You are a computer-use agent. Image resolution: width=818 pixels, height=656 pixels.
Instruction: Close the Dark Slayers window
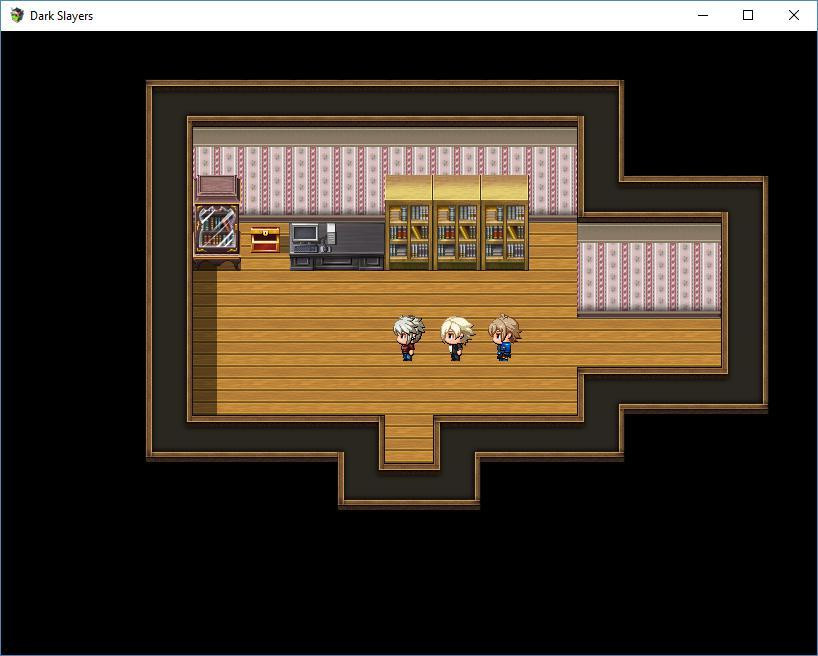click(793, 15)
